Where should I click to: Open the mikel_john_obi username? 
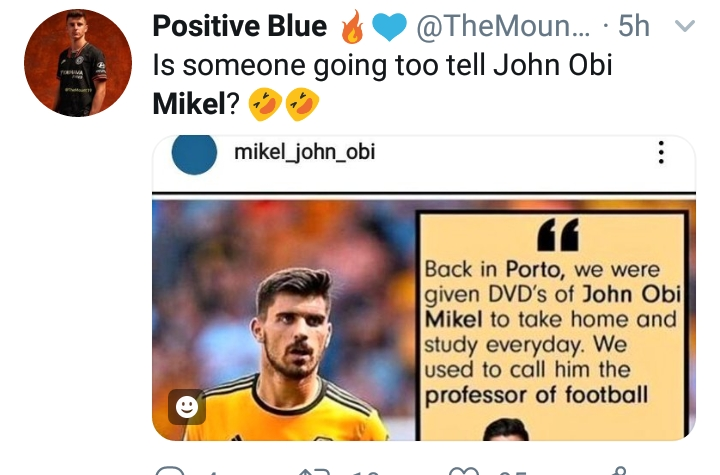[304, 153]
